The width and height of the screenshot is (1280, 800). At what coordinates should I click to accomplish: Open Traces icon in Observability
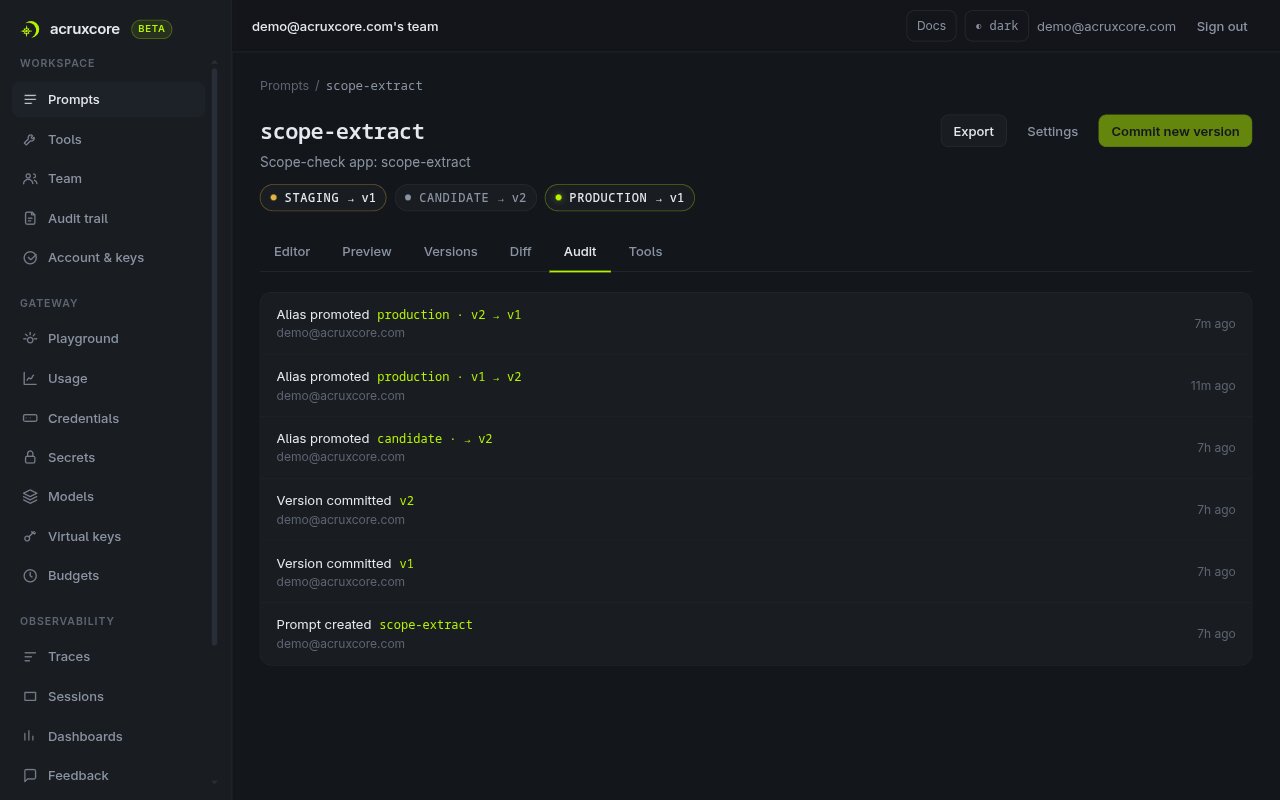coord(30,657)
